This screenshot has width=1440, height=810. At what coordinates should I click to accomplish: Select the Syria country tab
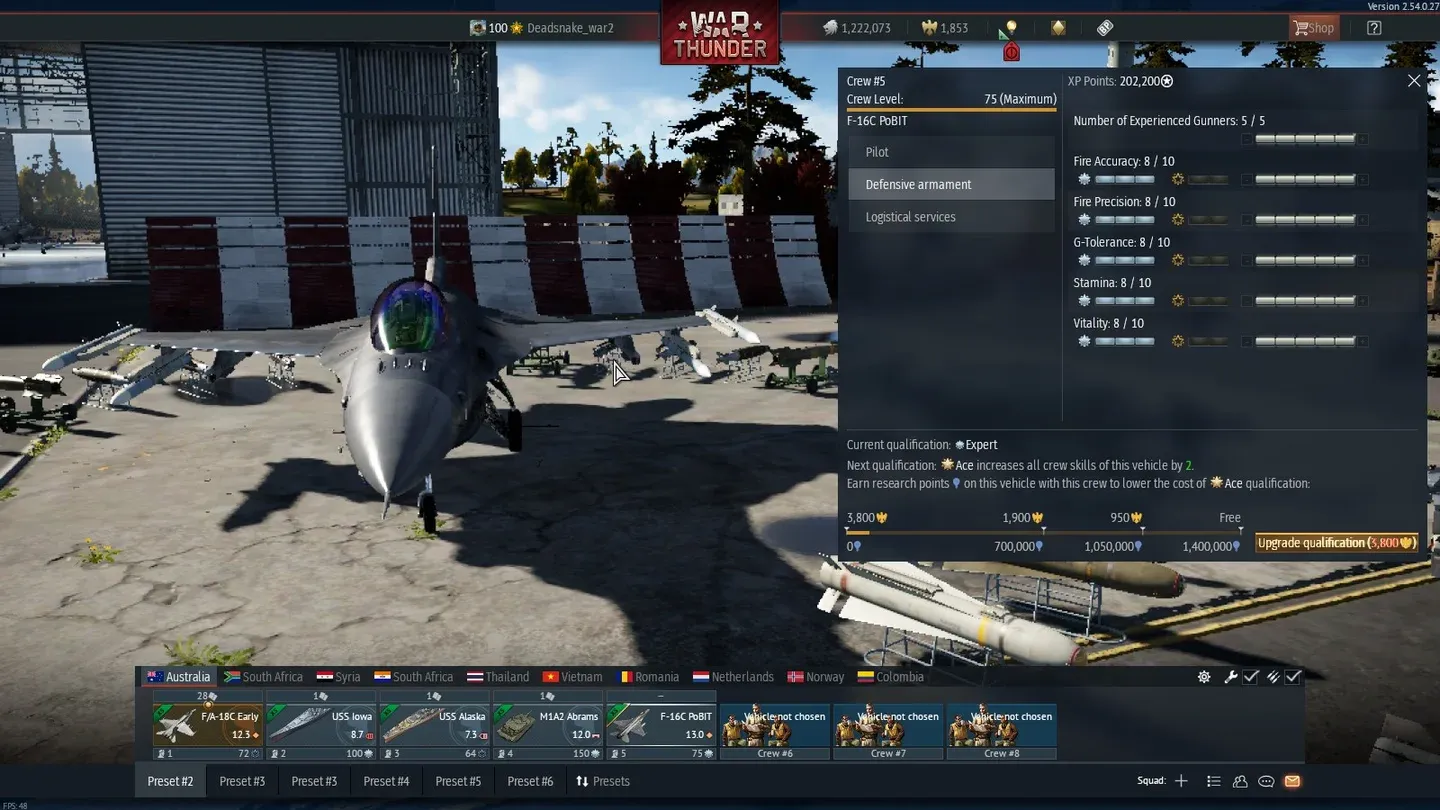338,677
